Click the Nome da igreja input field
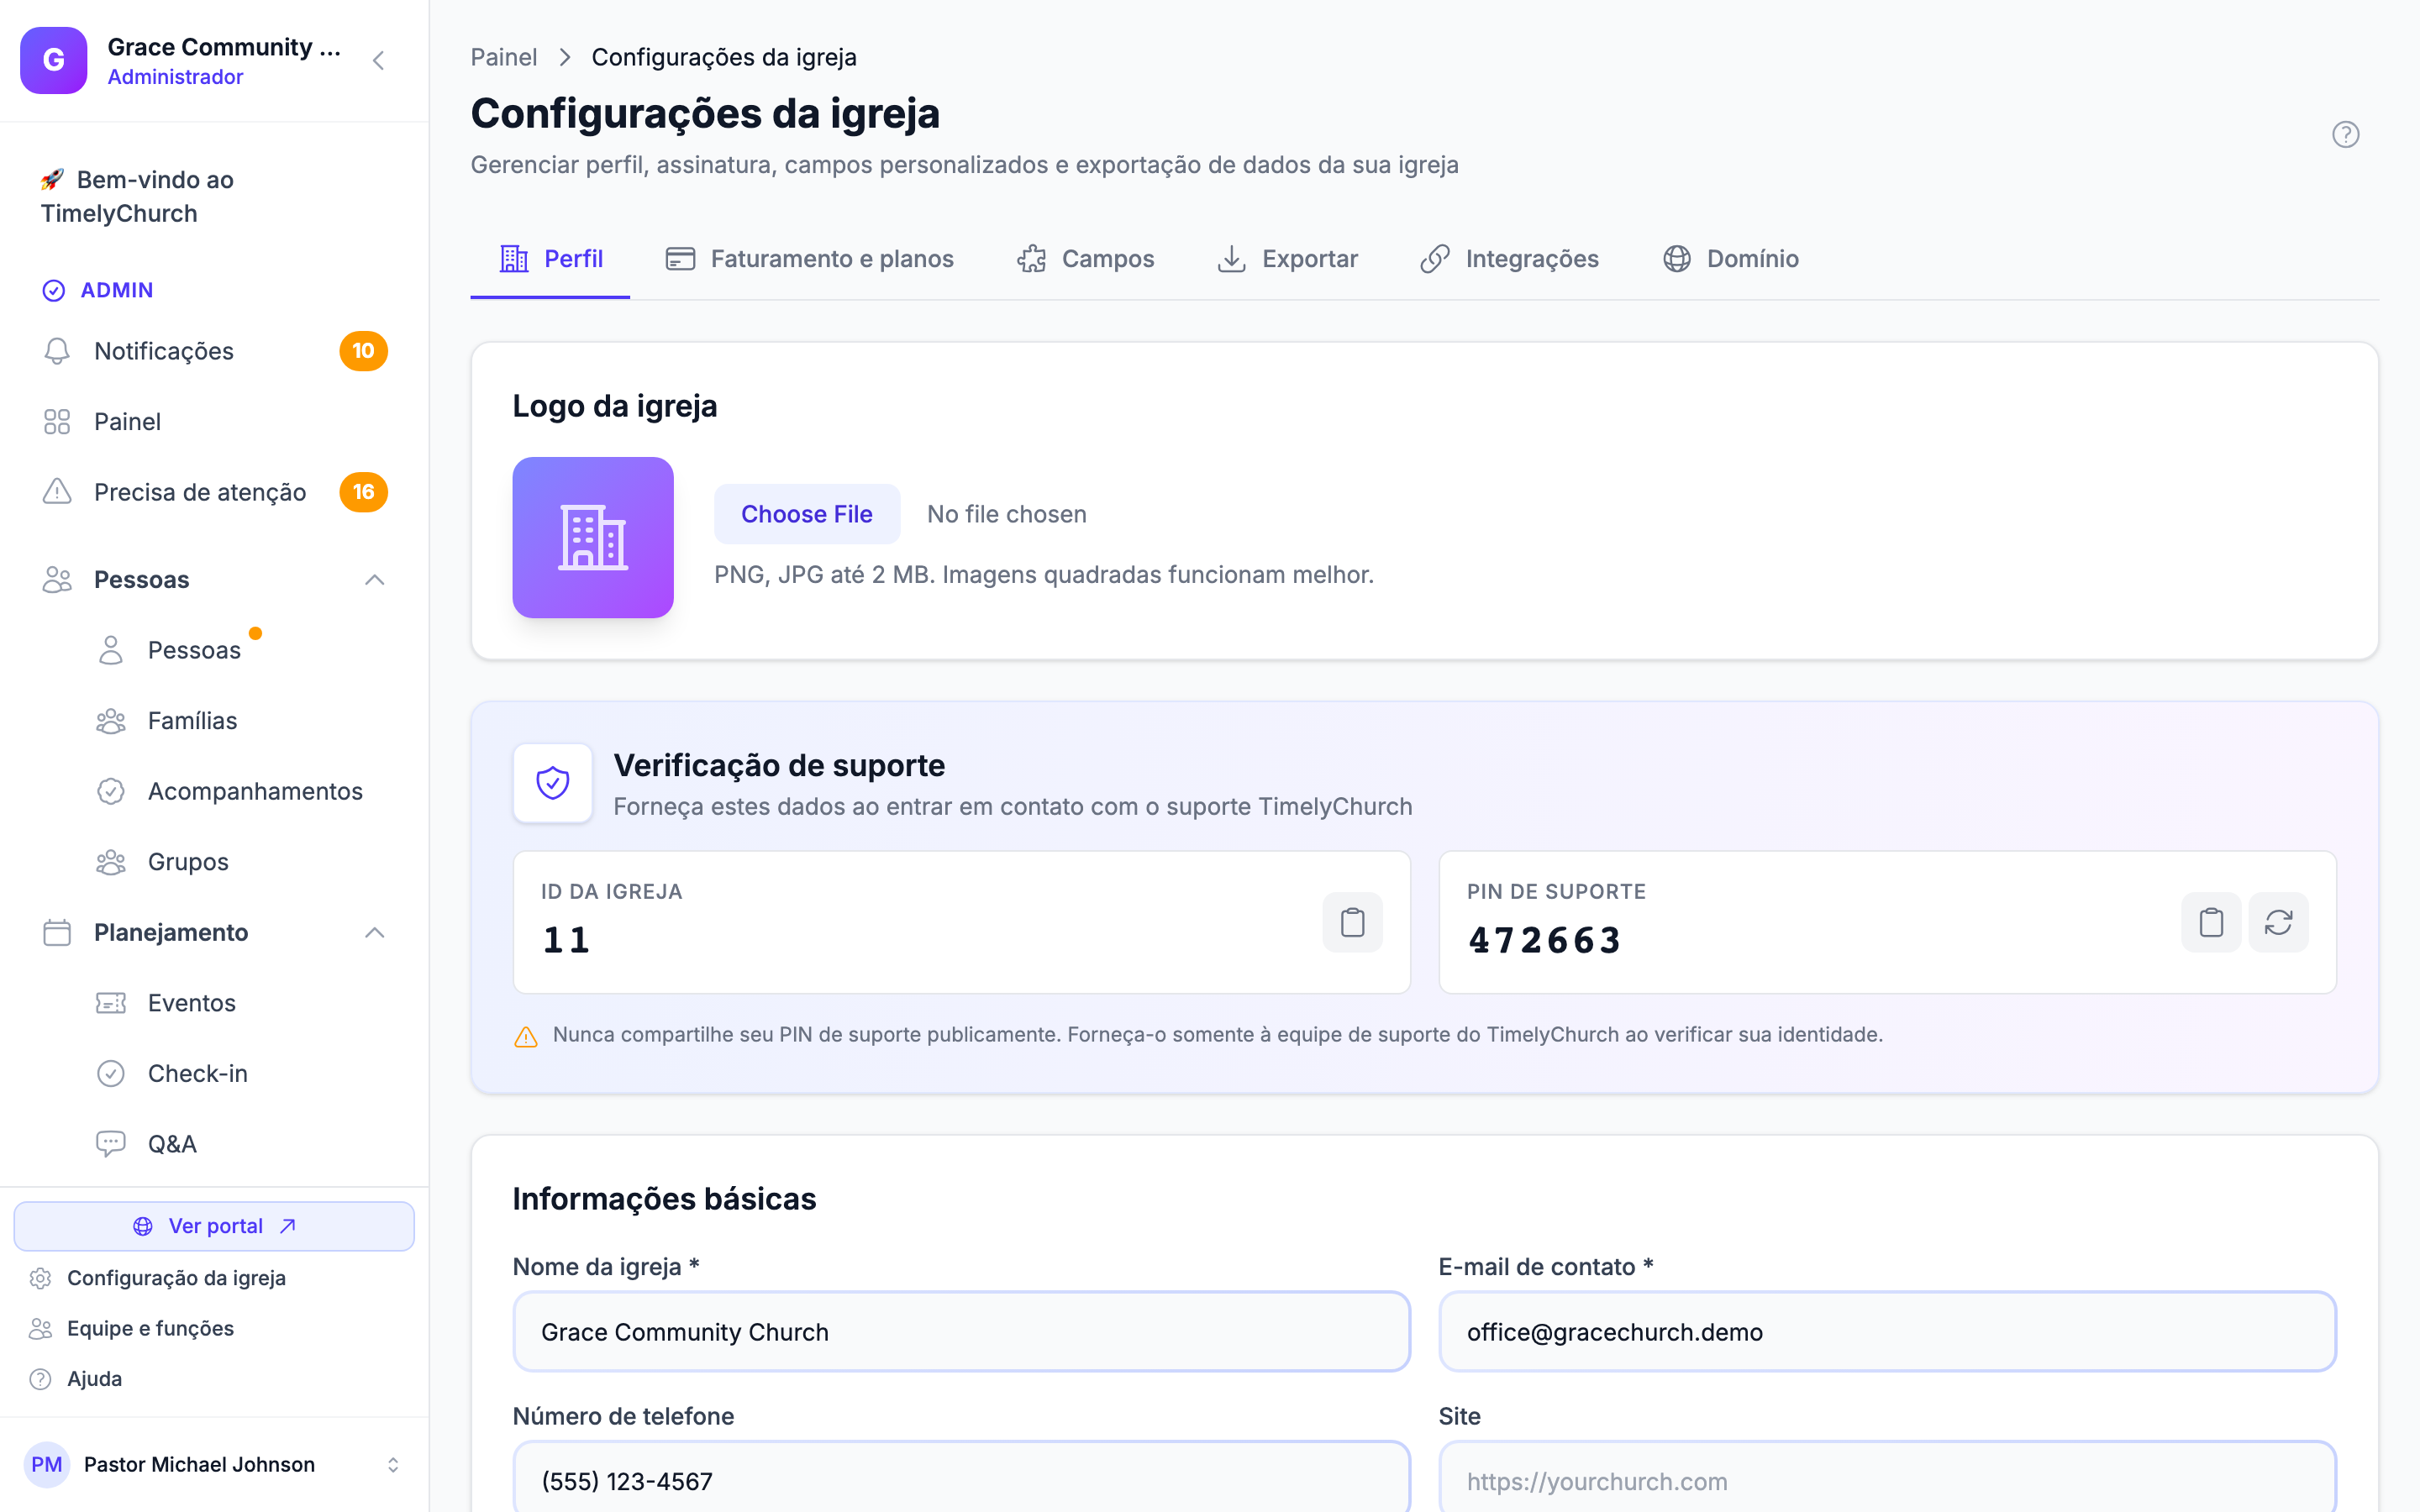The width and height of the screenshot is (2420, 1512). click(x=961, y=1332)
